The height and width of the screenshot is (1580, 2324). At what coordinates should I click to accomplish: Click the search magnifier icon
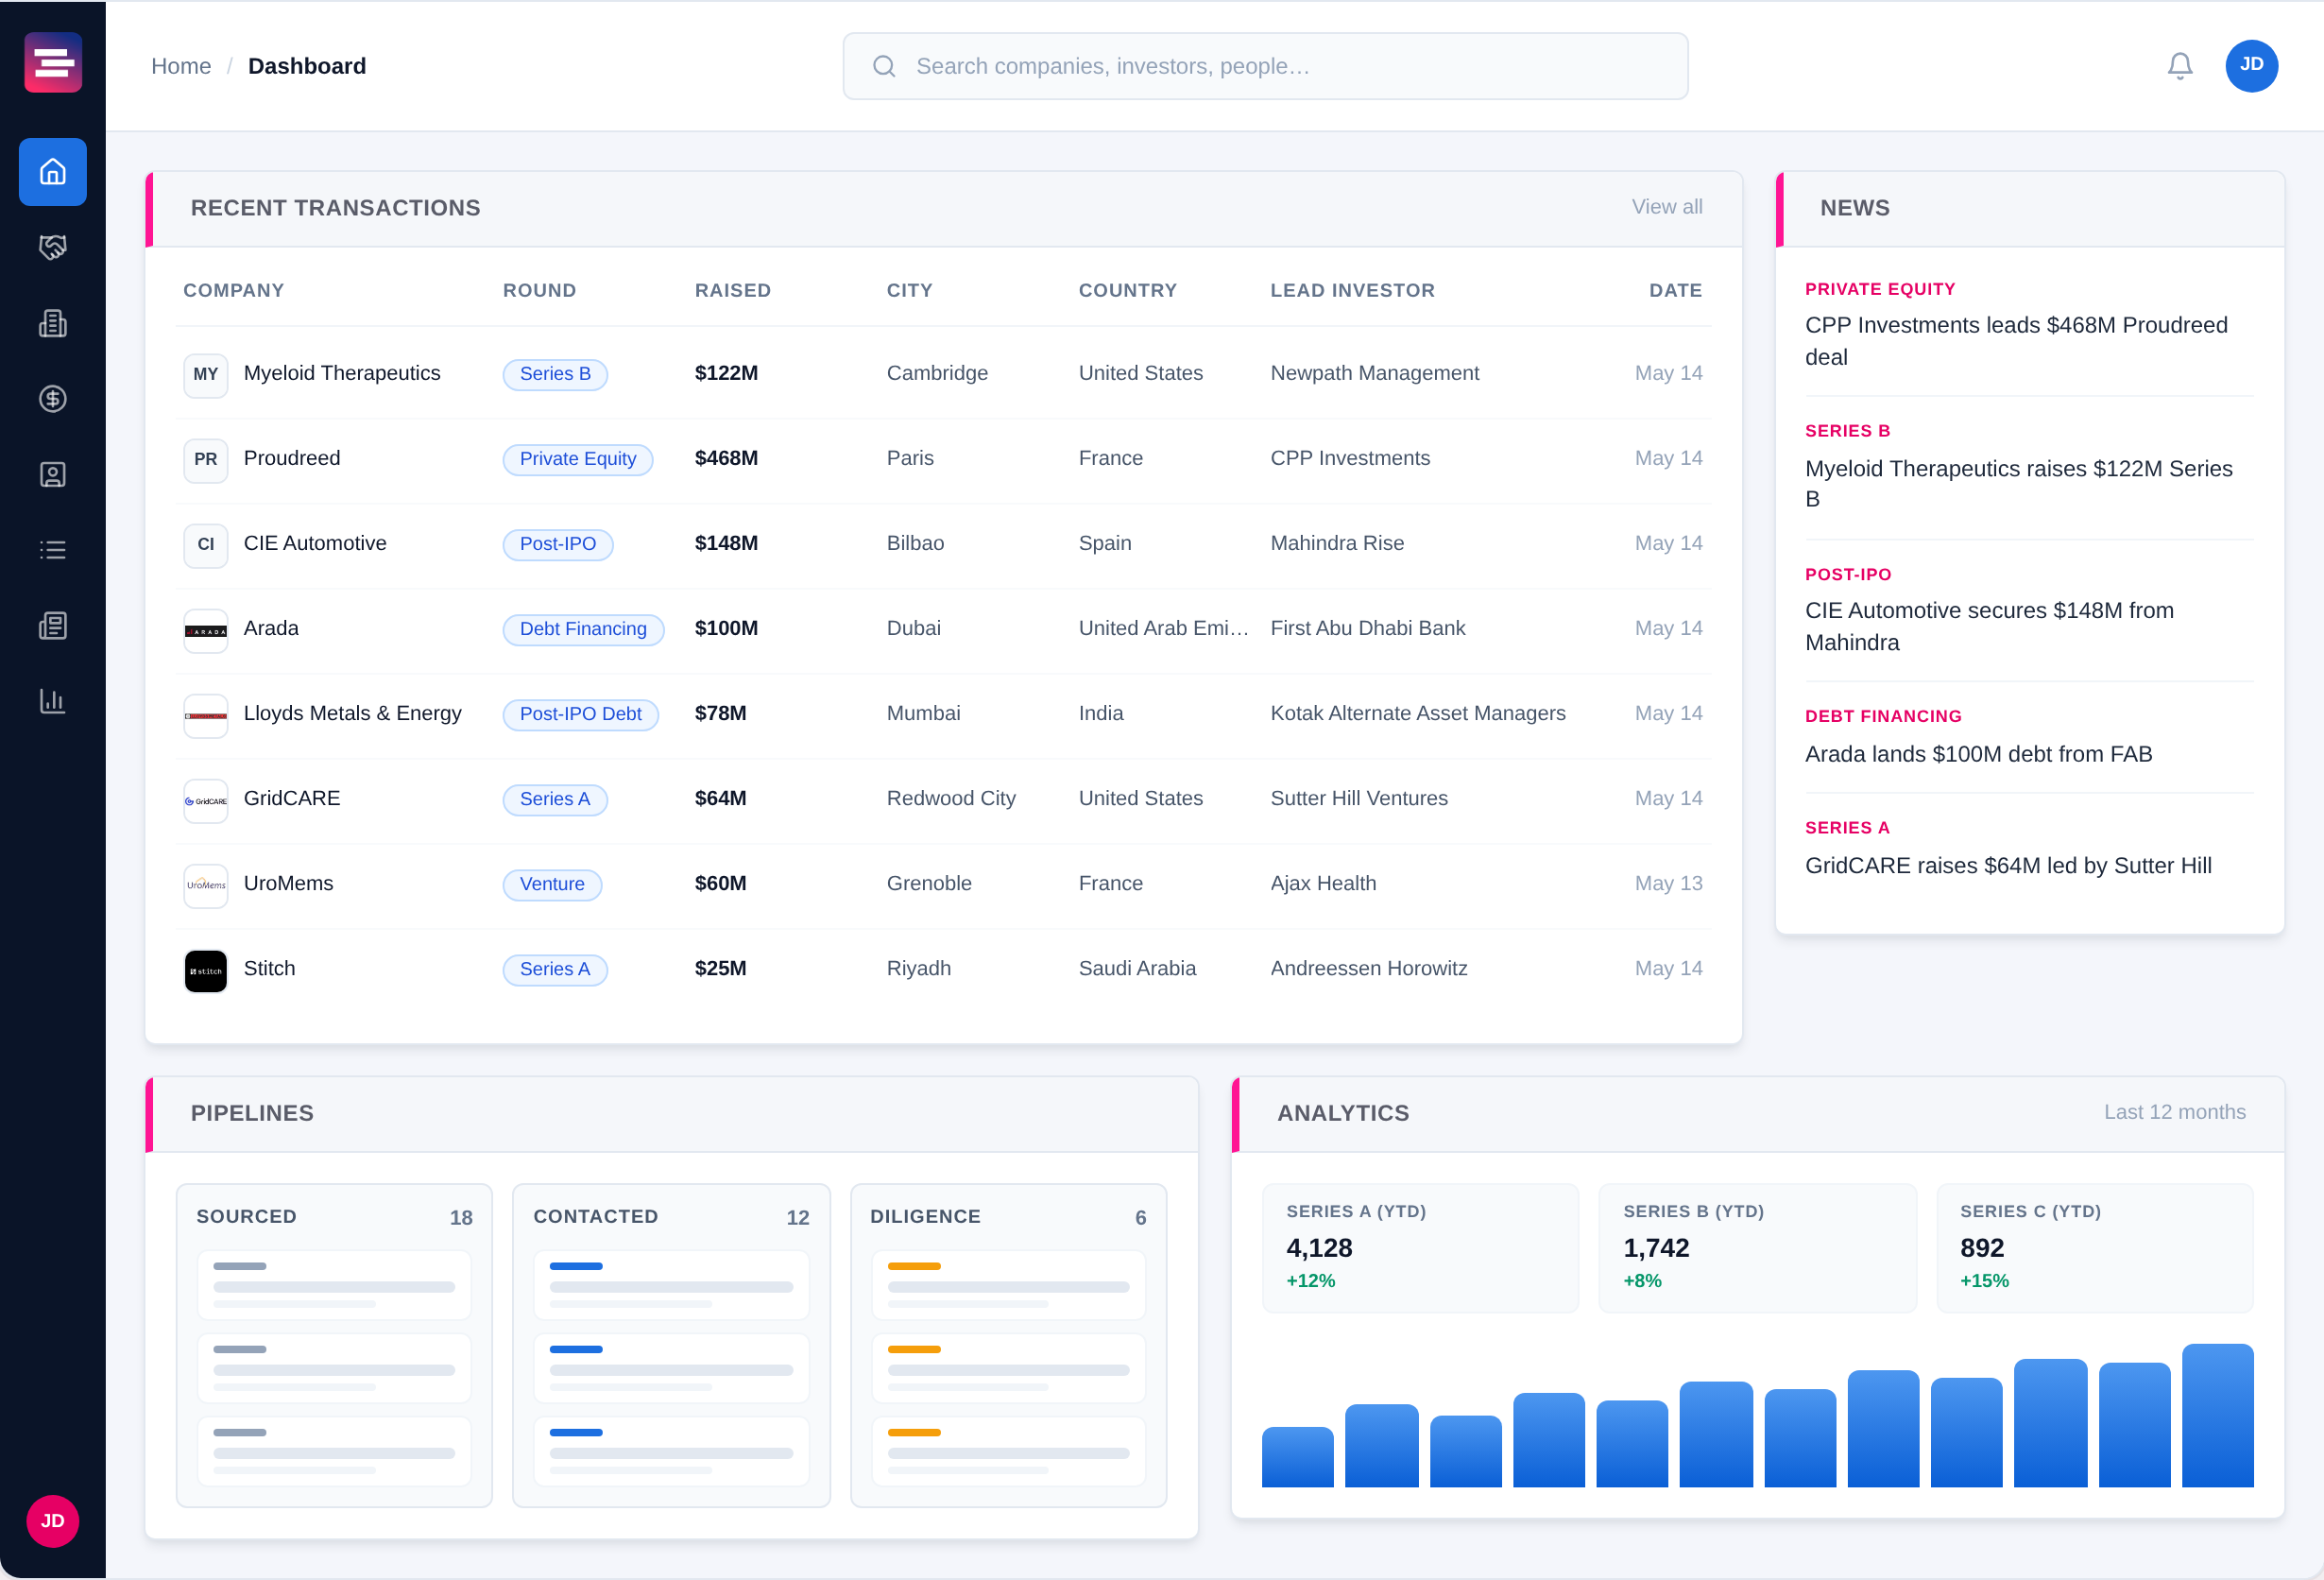tap(884, 66)
